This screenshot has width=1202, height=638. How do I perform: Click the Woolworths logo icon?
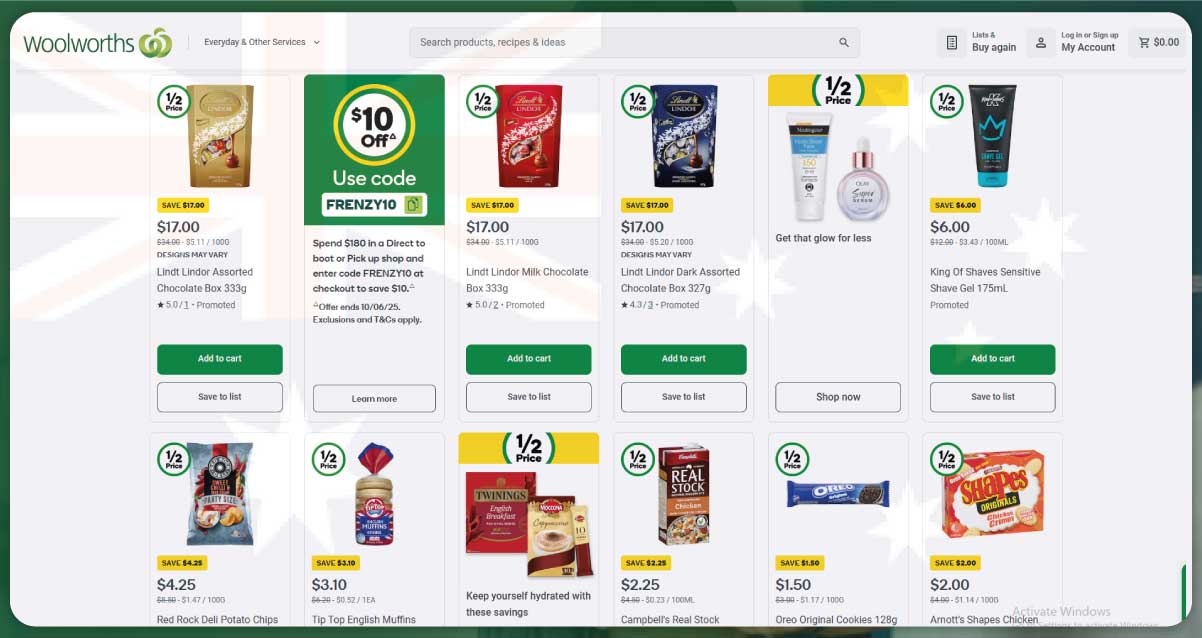(155, 43)
